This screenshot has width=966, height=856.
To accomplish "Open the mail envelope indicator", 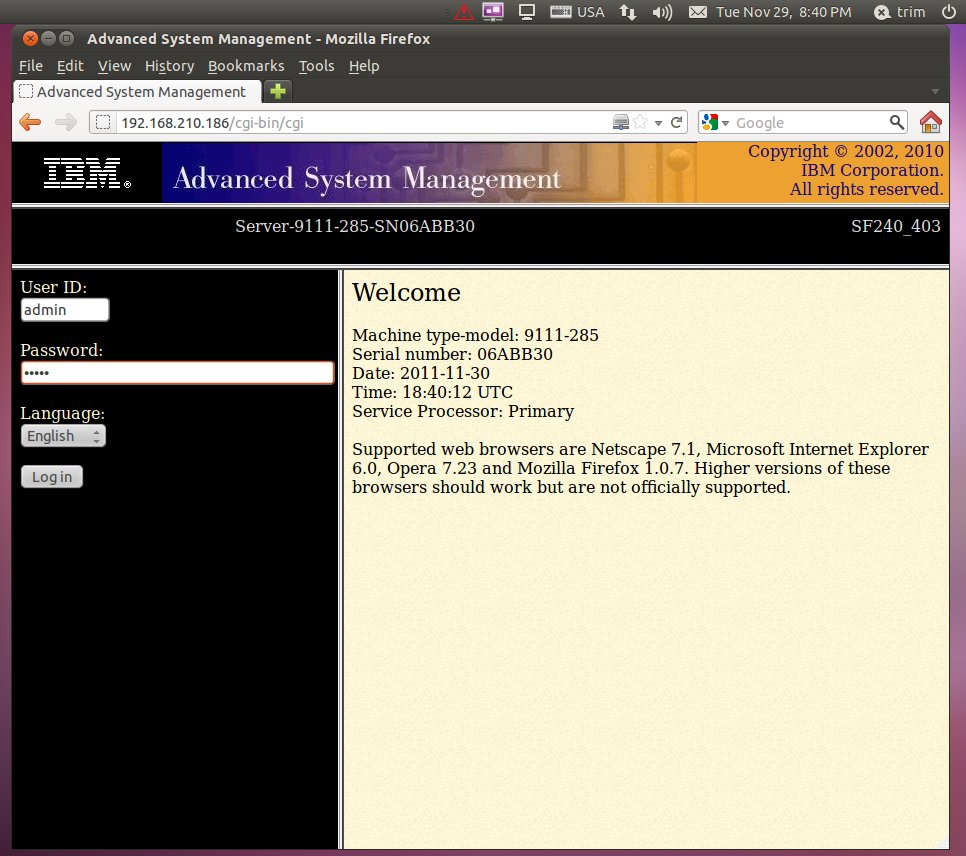I will coord(697,12).
